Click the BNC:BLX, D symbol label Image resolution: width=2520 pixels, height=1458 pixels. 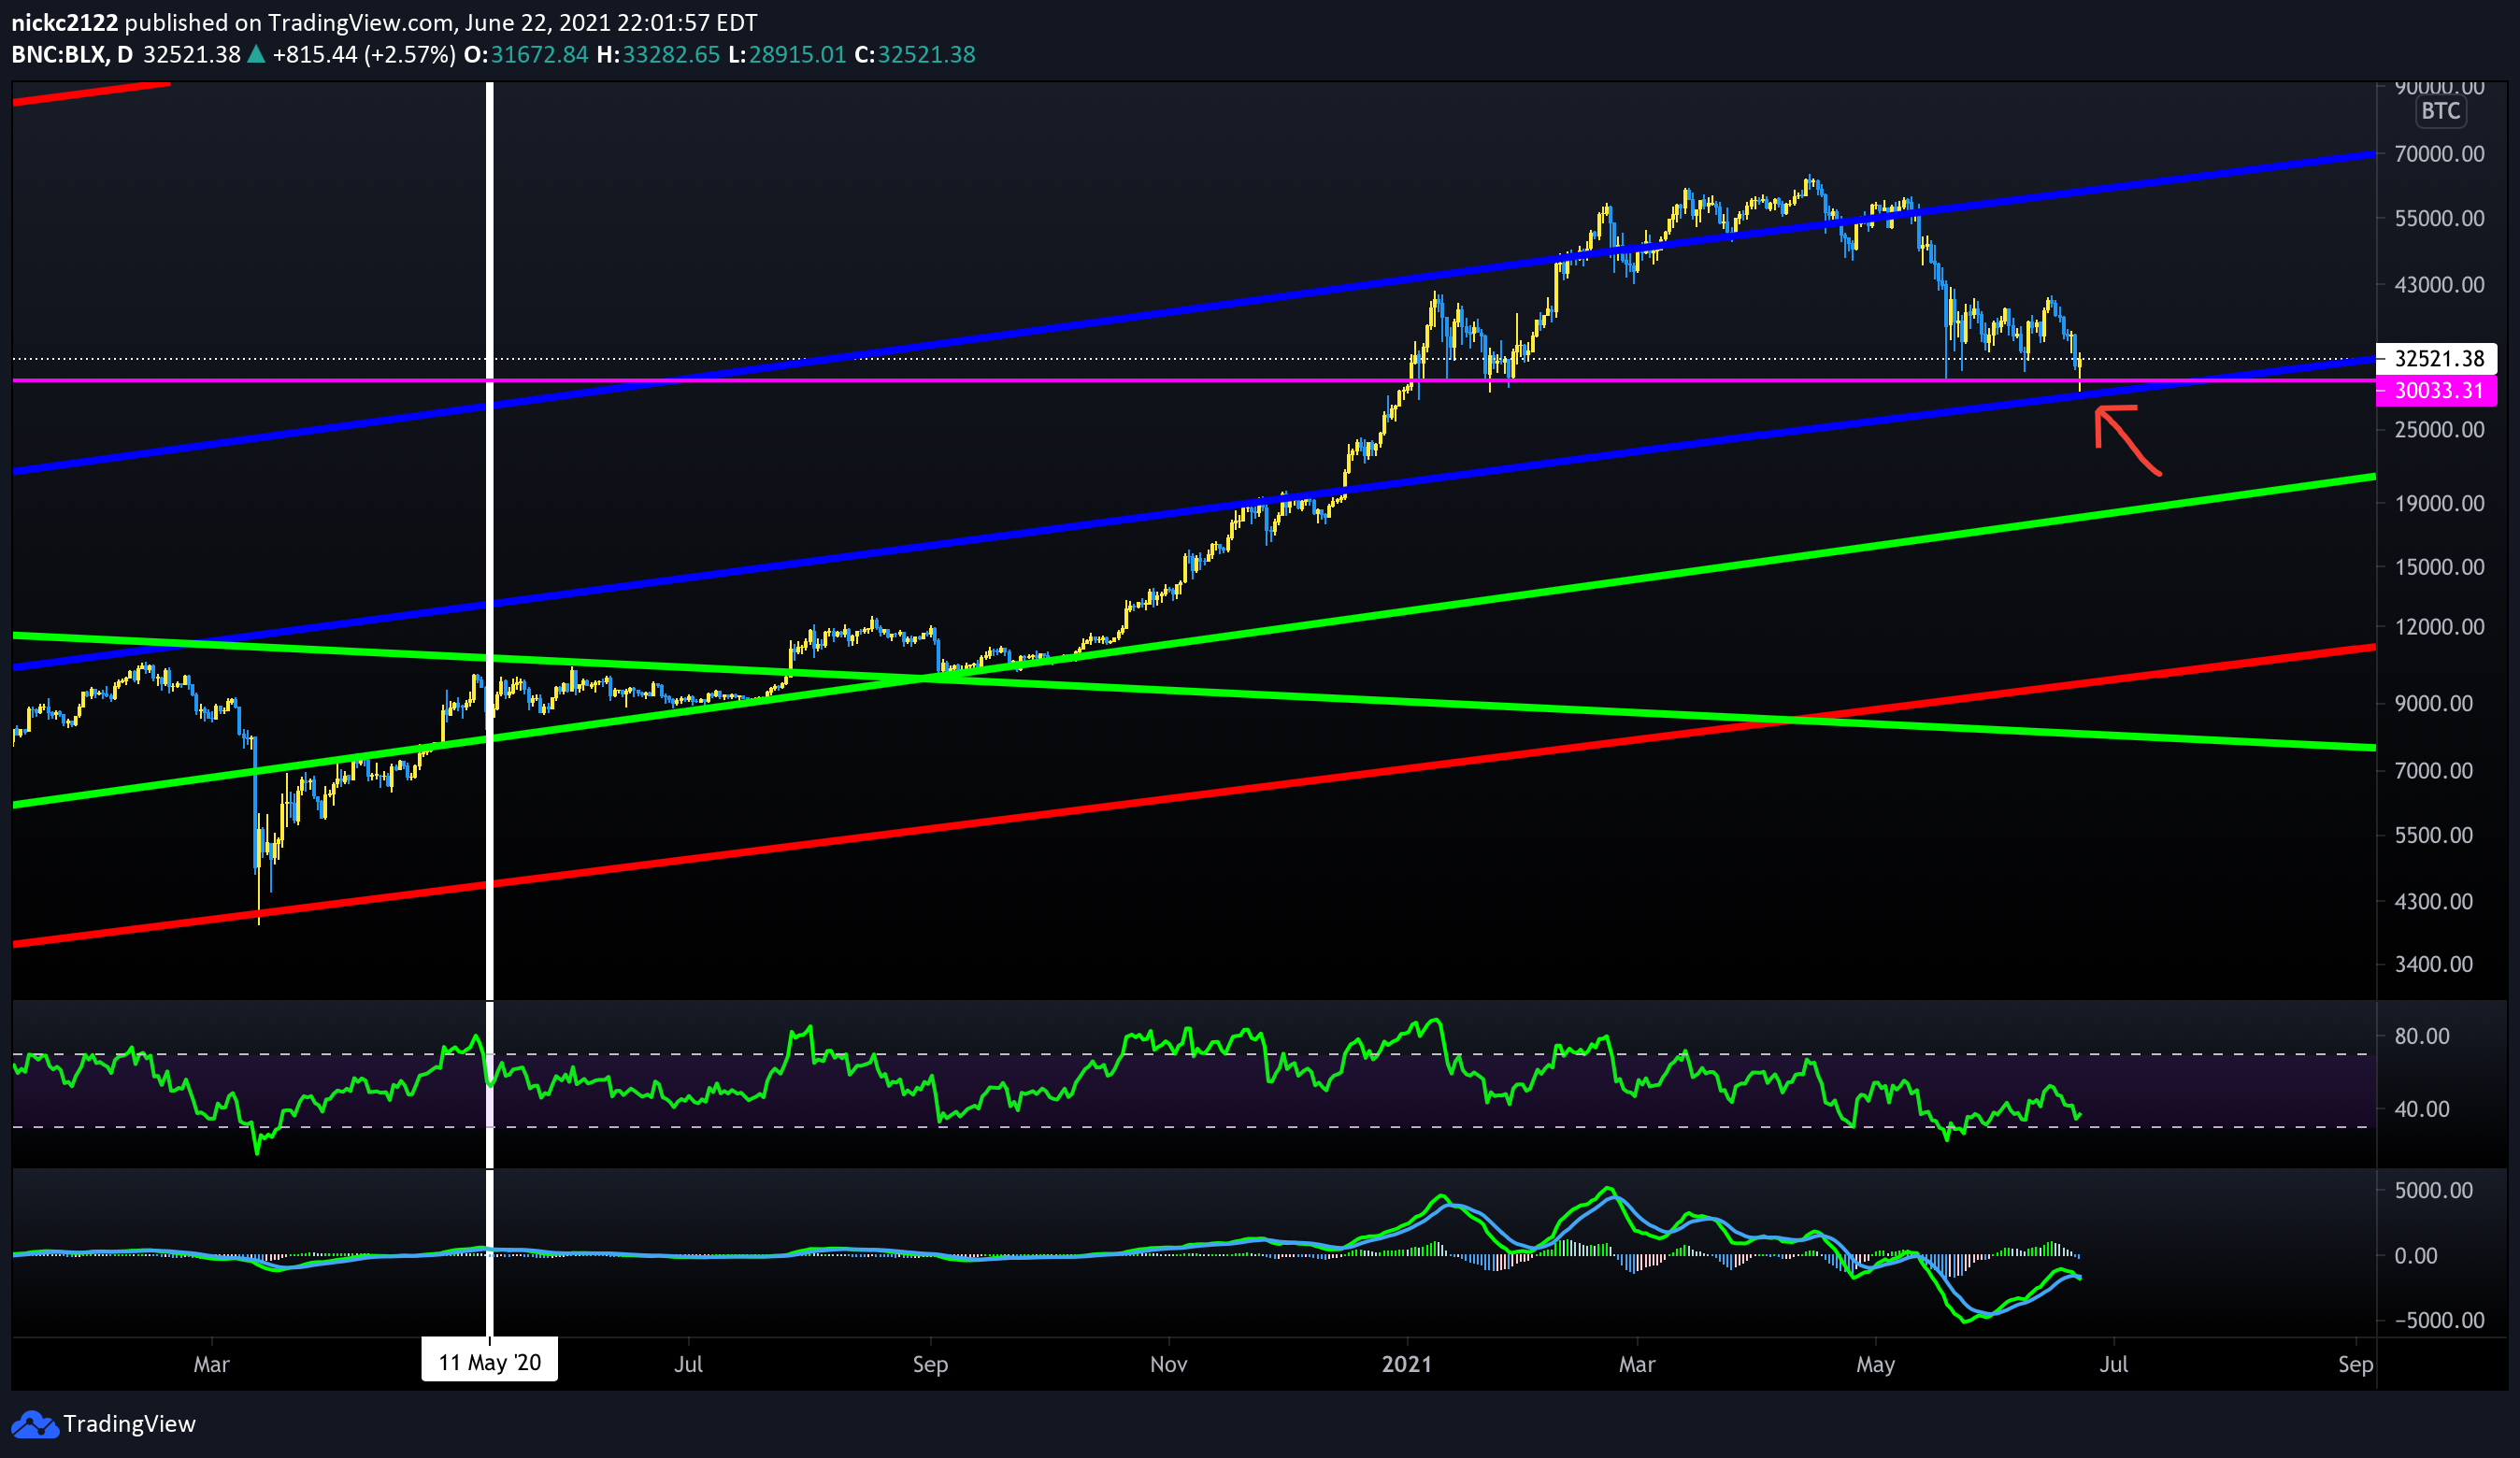pos(71,54)
